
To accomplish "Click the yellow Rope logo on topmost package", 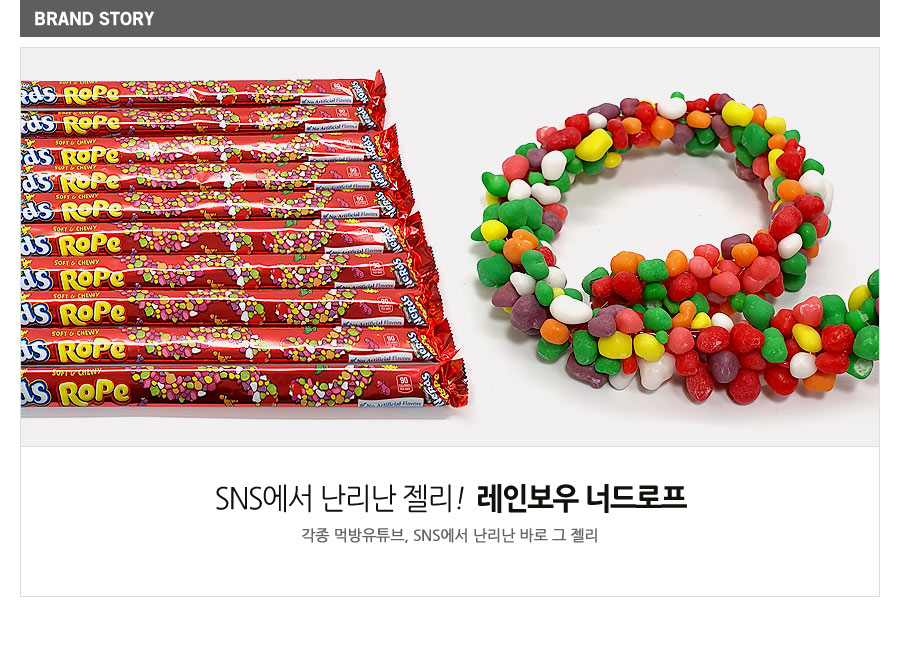I will pyautogui.click(x=92, y=94).
